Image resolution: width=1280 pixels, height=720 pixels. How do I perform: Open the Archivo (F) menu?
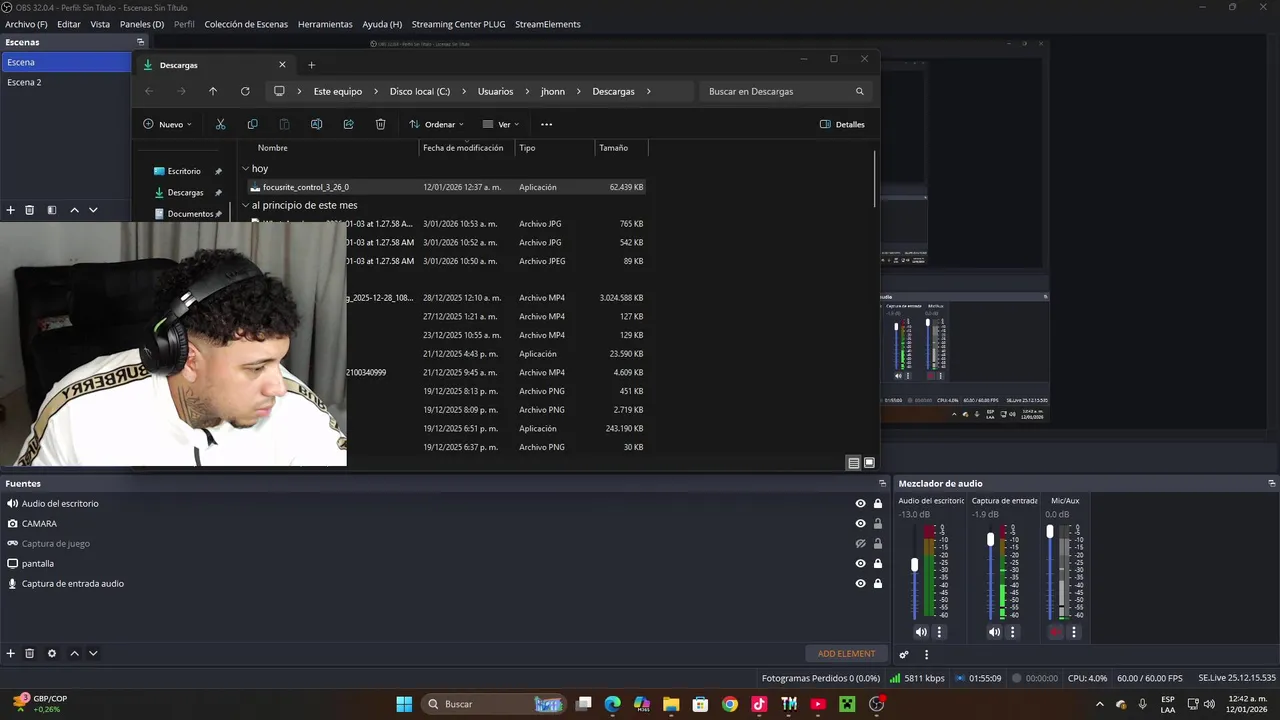pyautogui.click(x=26, y=24)
